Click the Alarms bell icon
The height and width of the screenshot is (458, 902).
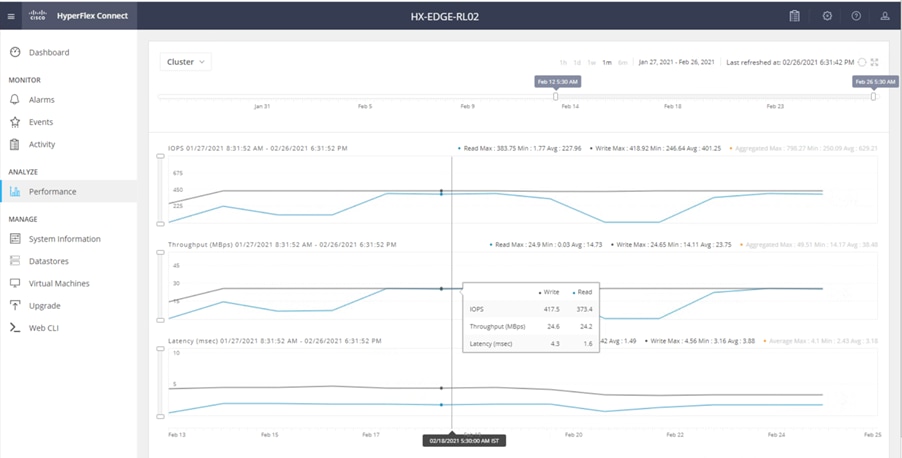pyautogui.click(x=16, y=100)
